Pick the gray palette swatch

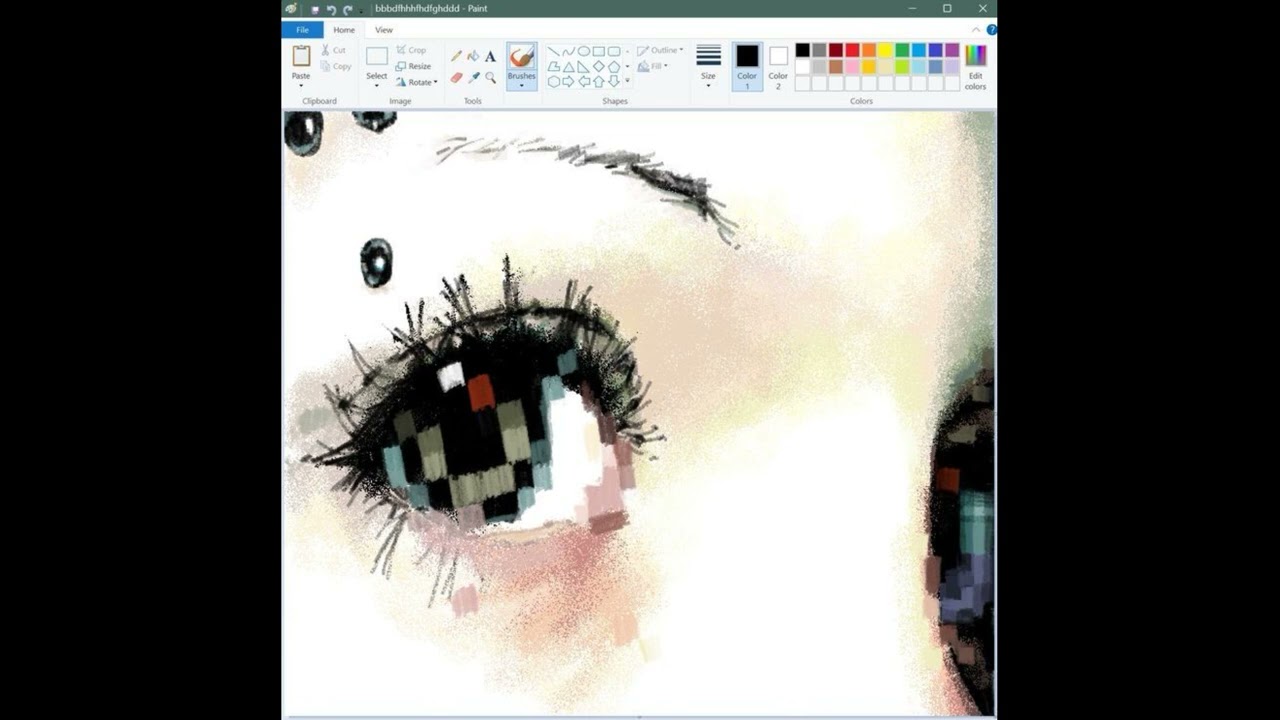(x=819, y=50)
